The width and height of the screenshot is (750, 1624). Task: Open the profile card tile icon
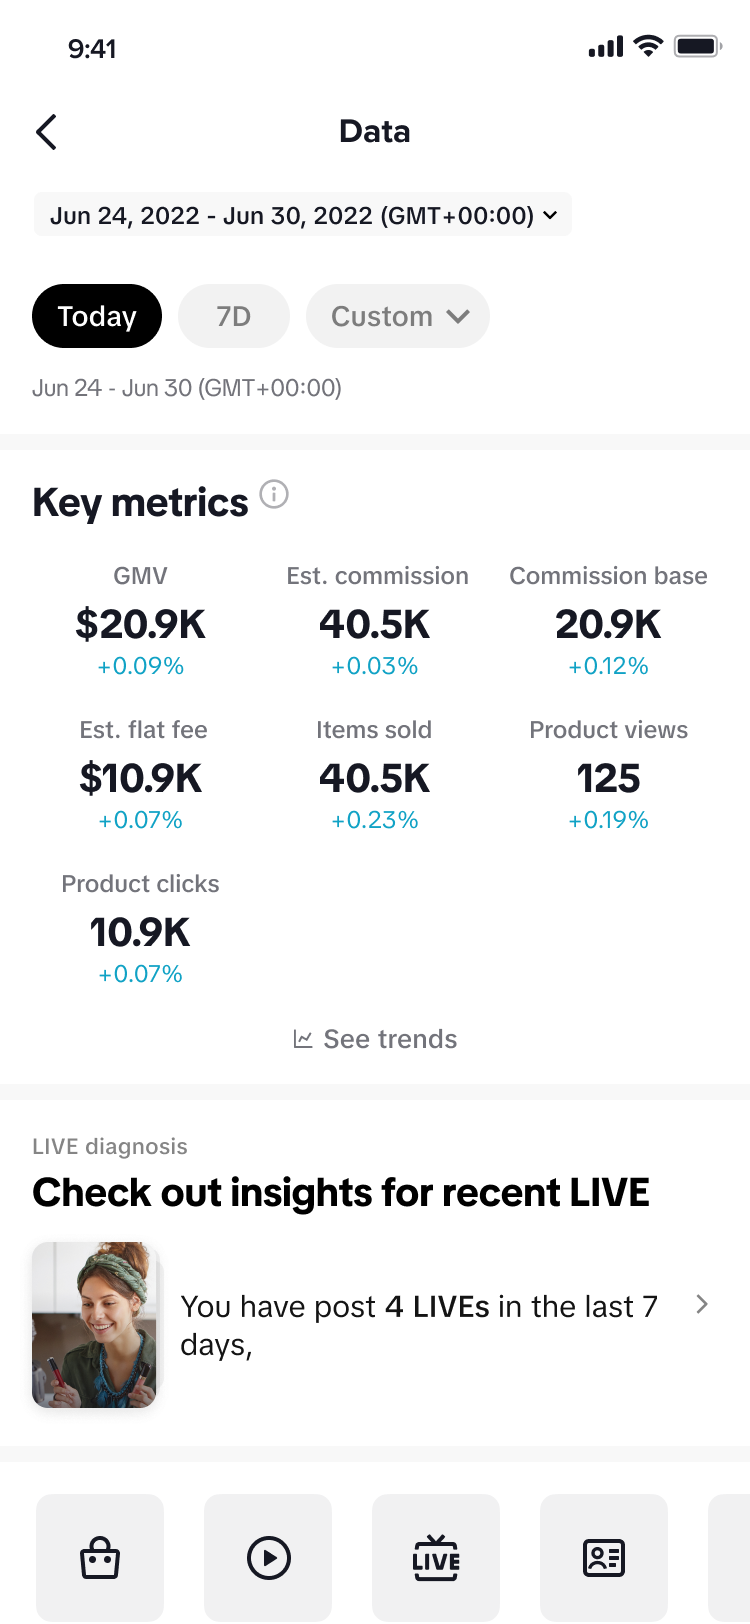pos(604,1557)
